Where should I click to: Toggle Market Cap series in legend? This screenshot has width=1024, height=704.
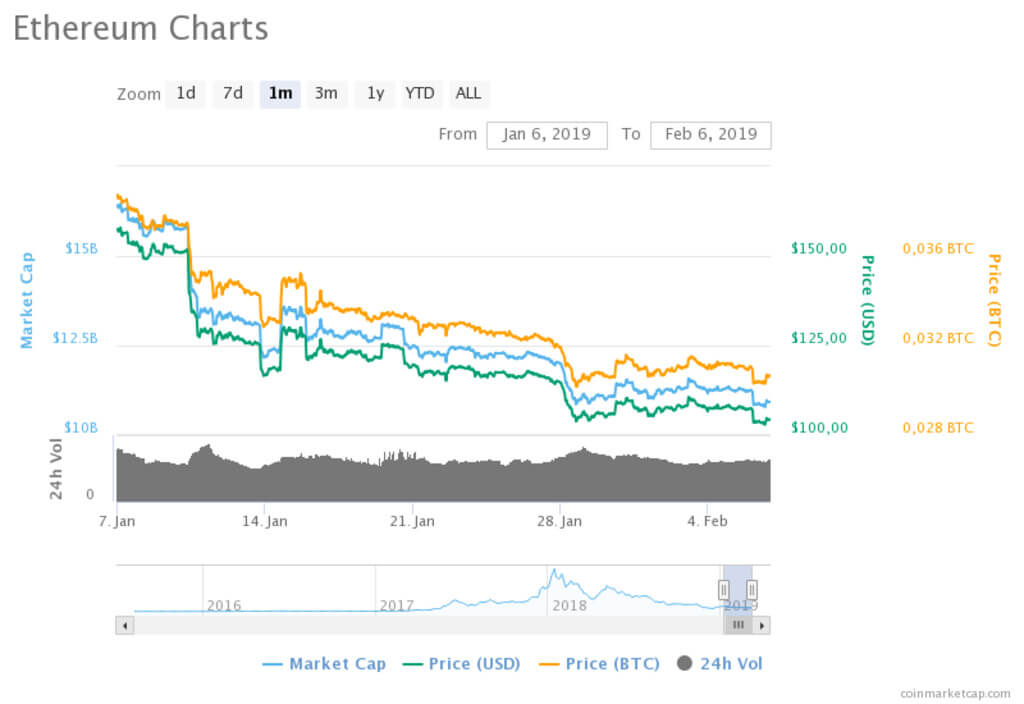click(x=325, y=663)
